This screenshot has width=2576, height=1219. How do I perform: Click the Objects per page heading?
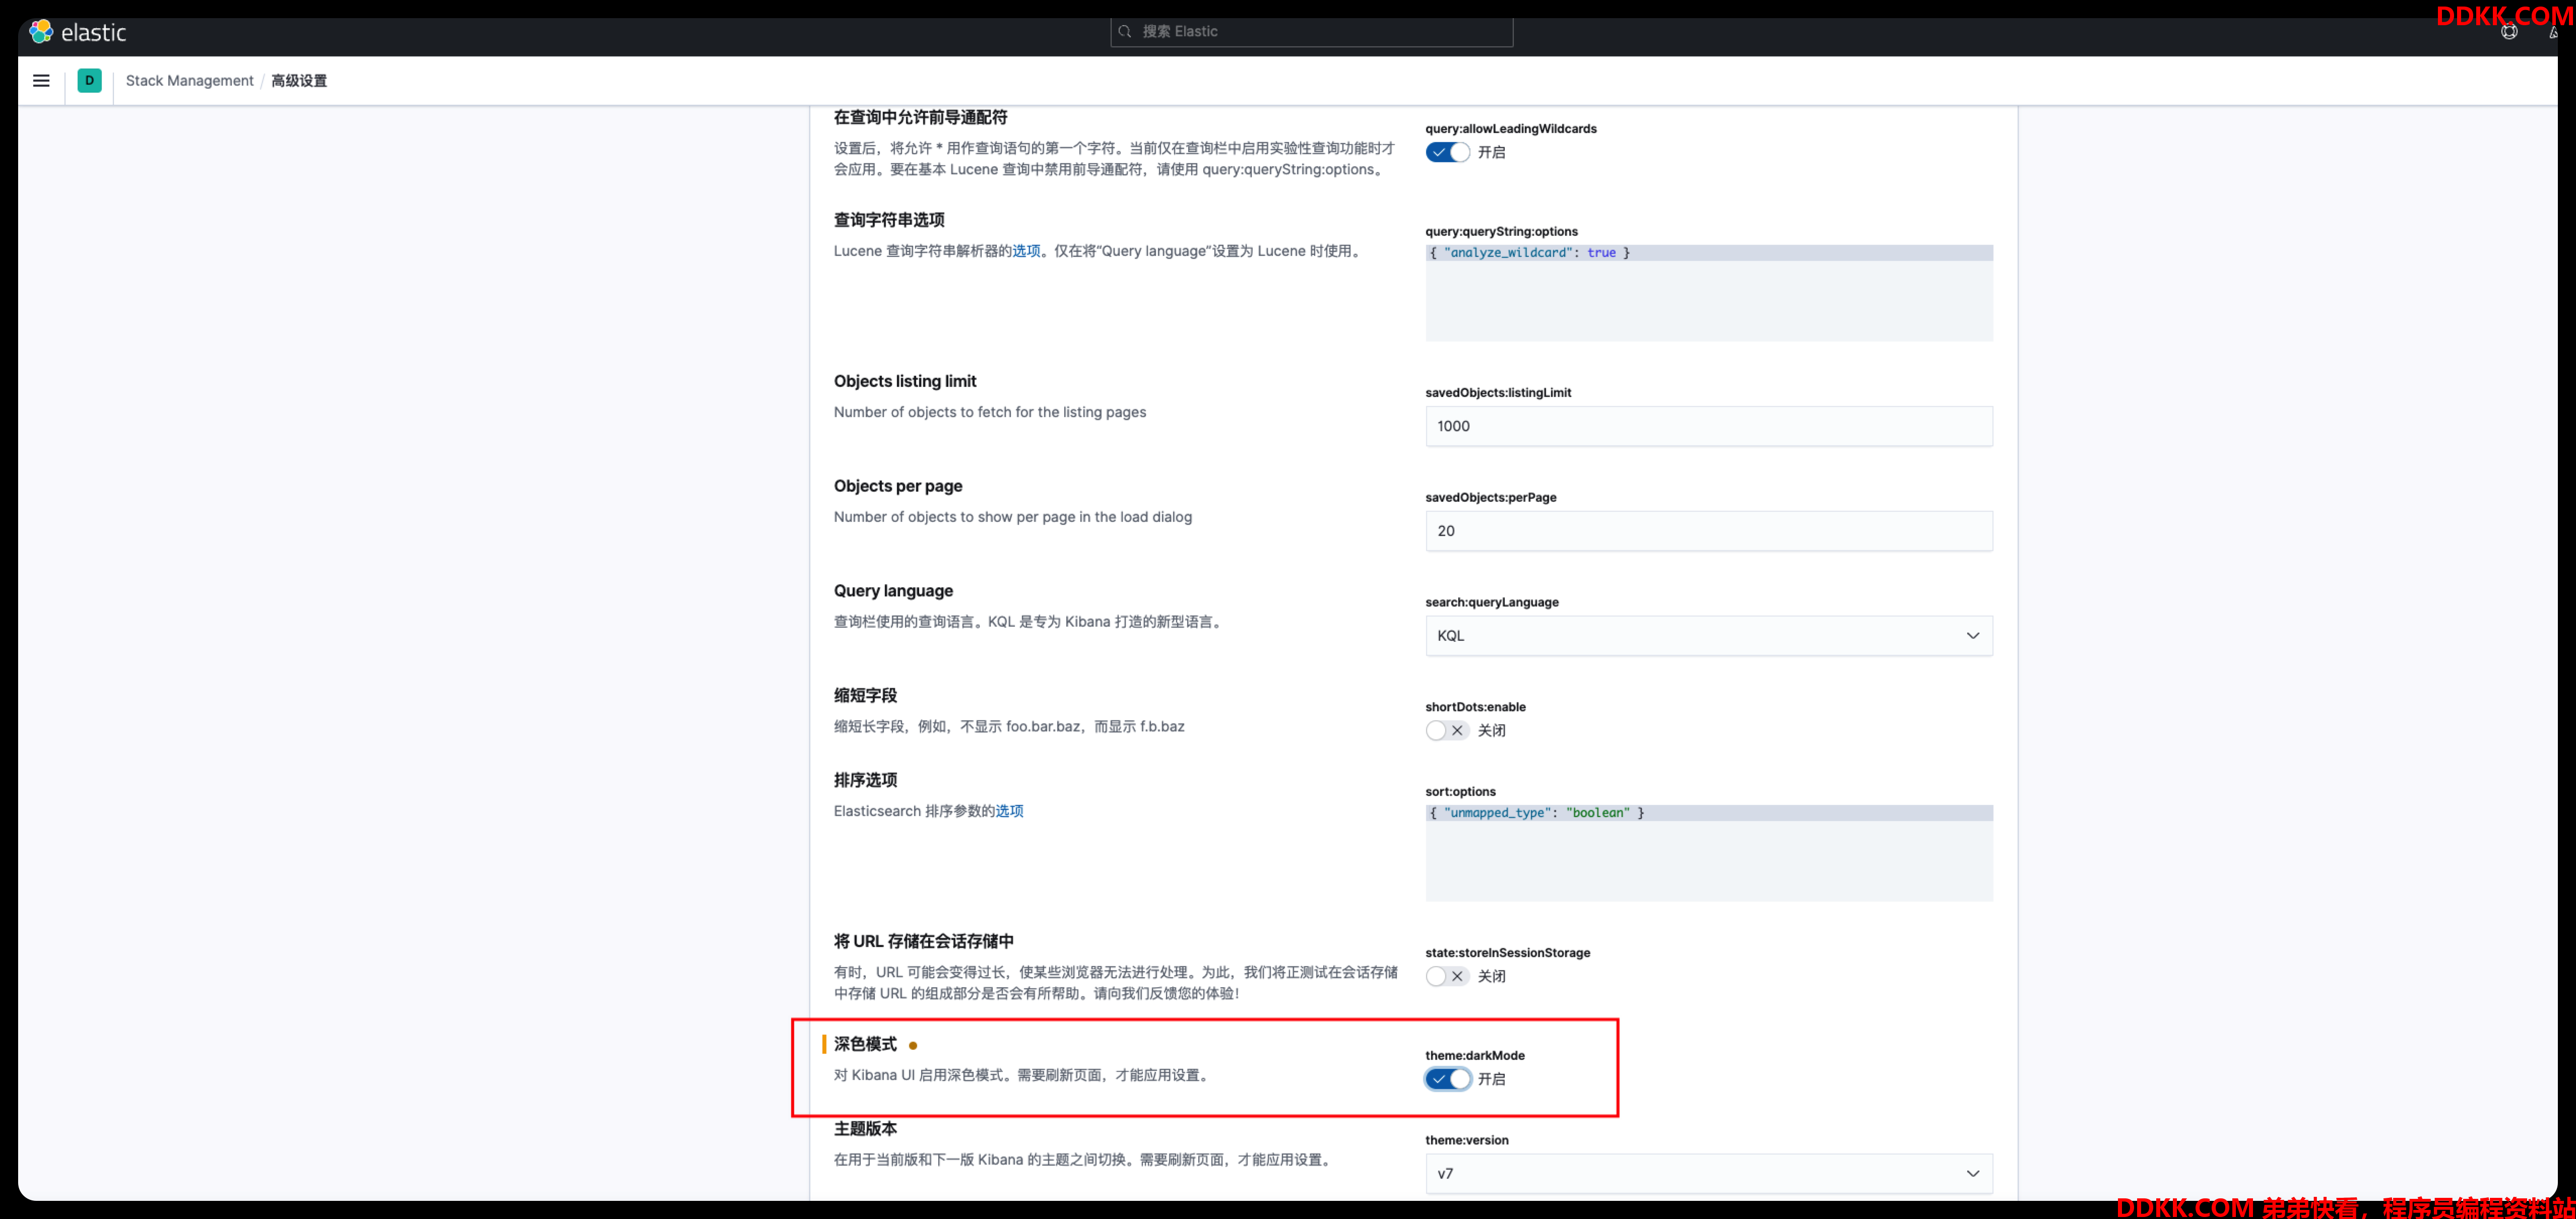point(898,486)
